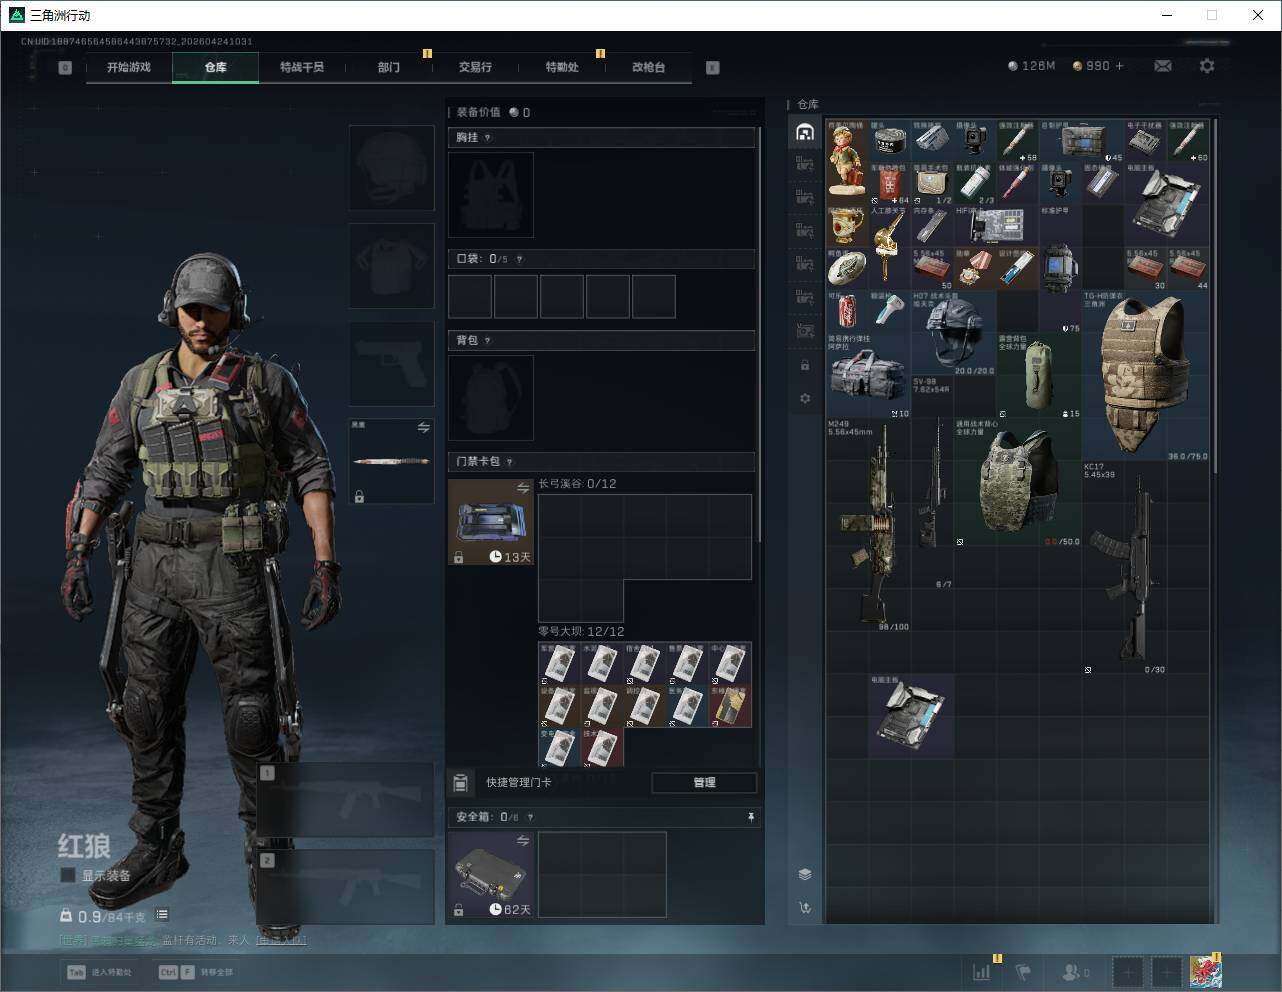
Task: Click the Tab 进入特勤处 shortcut button
Action: (x=100, y=972)
